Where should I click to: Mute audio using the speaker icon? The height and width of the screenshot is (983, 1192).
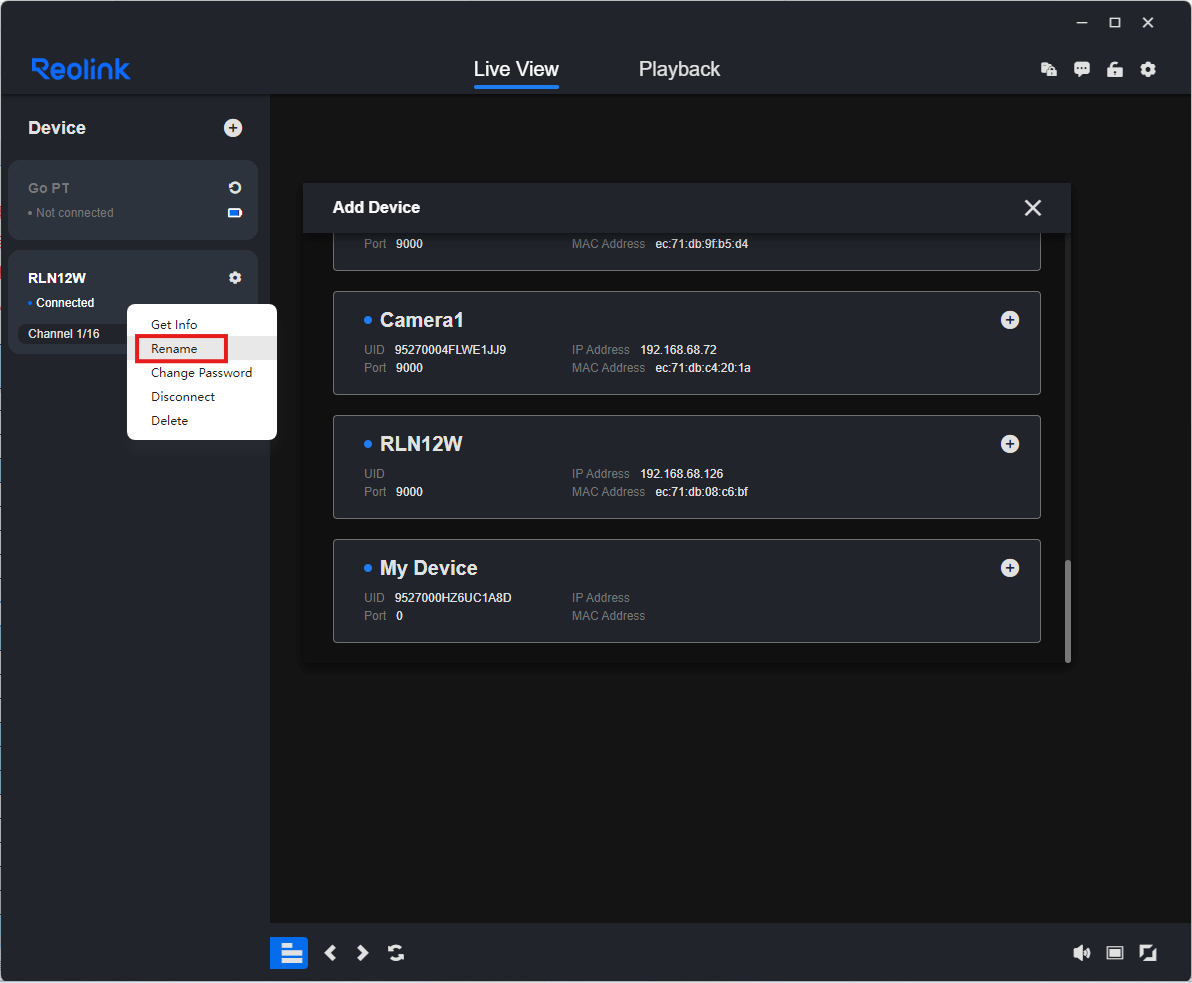tap(1081, 953)
